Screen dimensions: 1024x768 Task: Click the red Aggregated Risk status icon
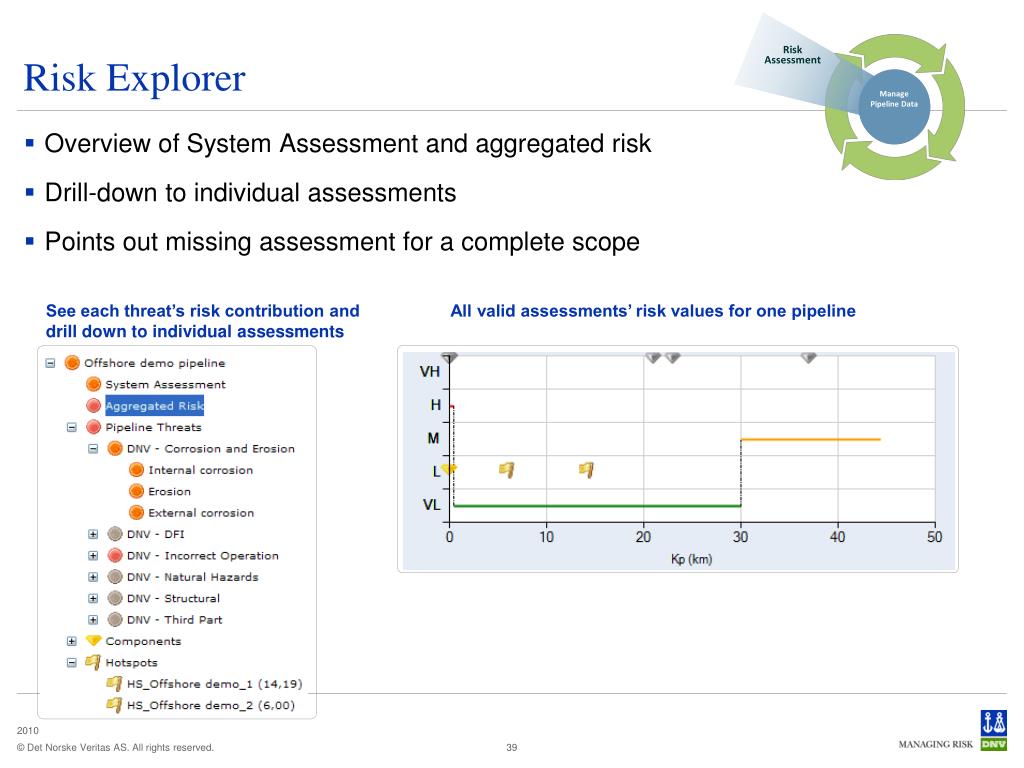click(94, 406)
